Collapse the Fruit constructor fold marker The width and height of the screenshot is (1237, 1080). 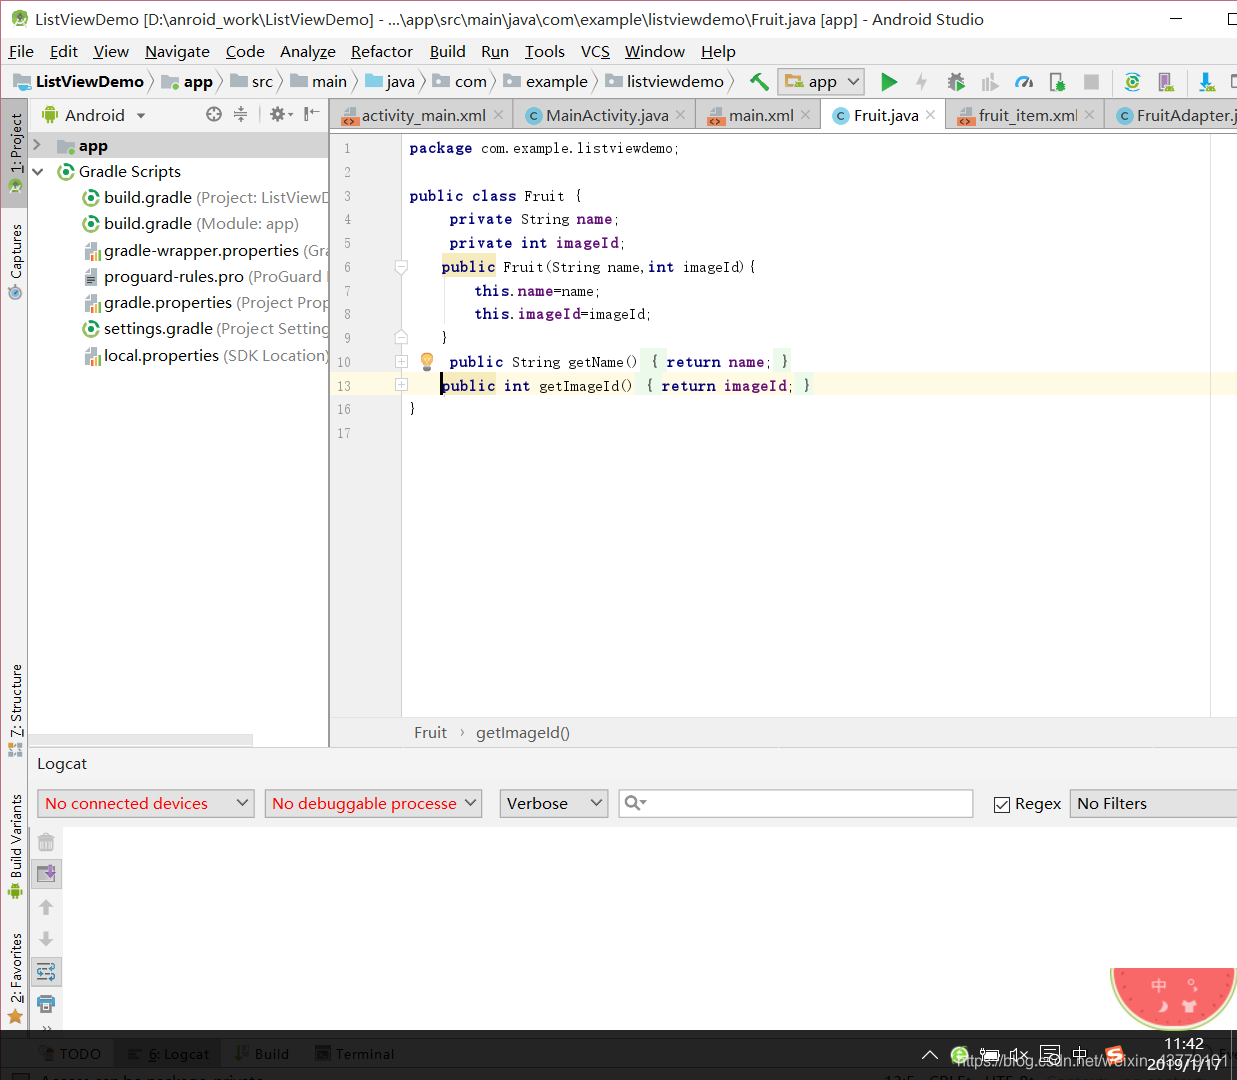(x=401, y=267)
